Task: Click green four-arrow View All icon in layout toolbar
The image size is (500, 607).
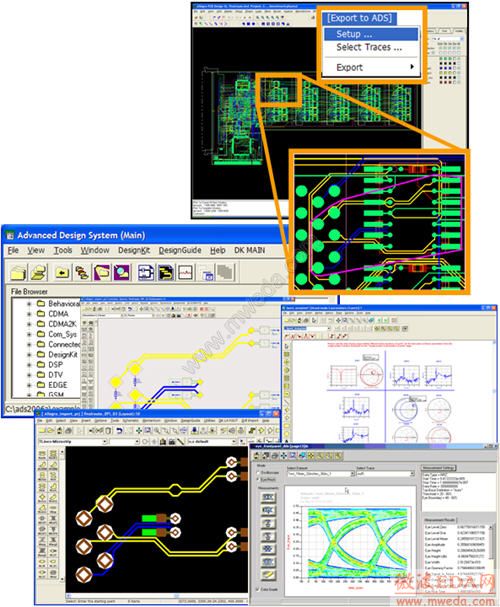Action: pyautogui.click(x=139, y=430)
